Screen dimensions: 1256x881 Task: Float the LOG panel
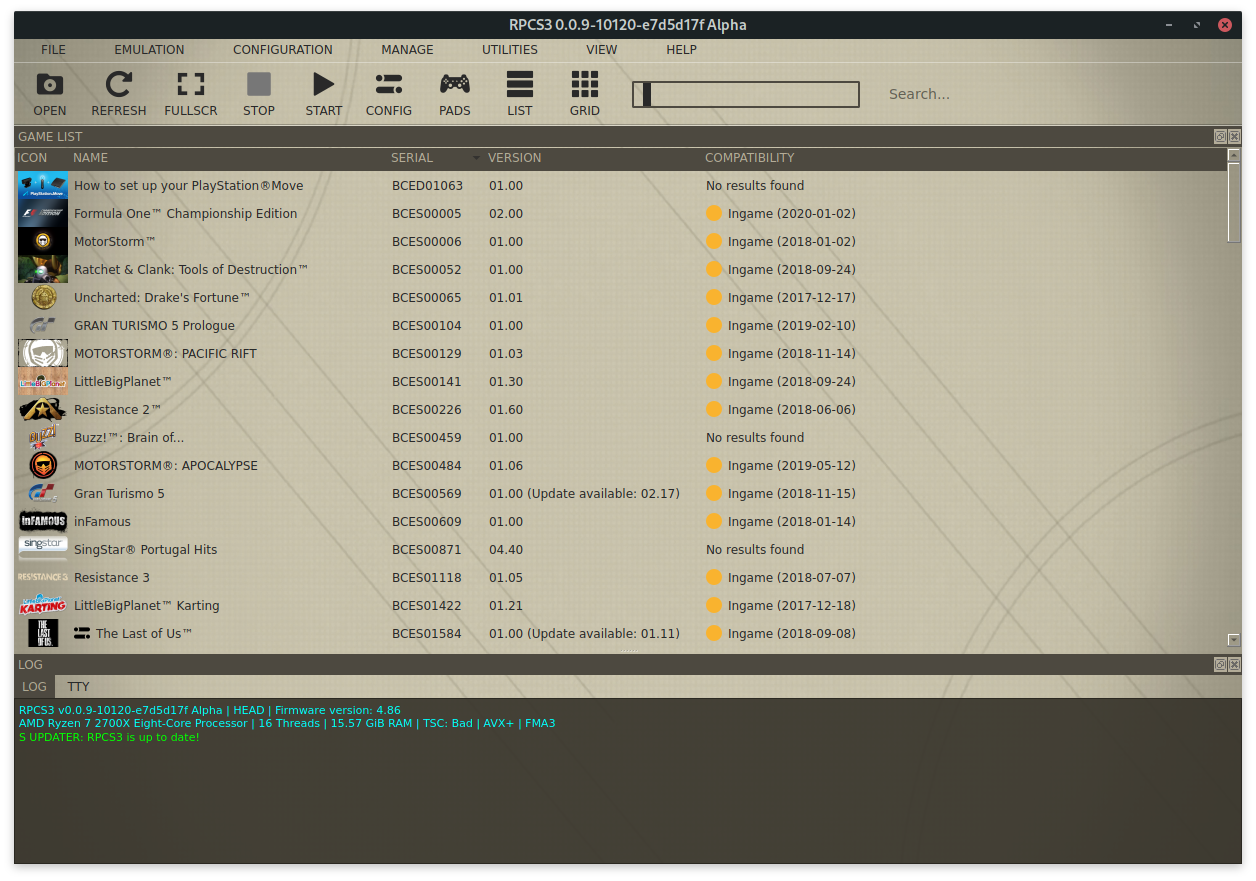pos(1220,665)
